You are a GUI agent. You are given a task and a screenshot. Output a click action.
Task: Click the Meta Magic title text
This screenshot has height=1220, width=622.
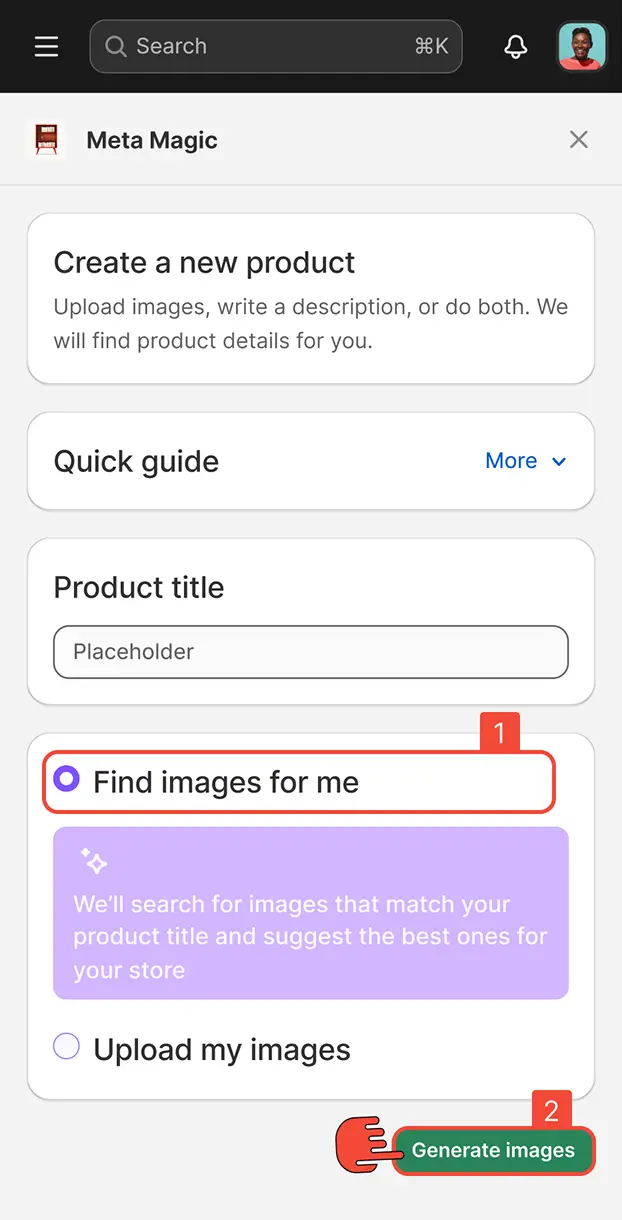click(152, 140)
